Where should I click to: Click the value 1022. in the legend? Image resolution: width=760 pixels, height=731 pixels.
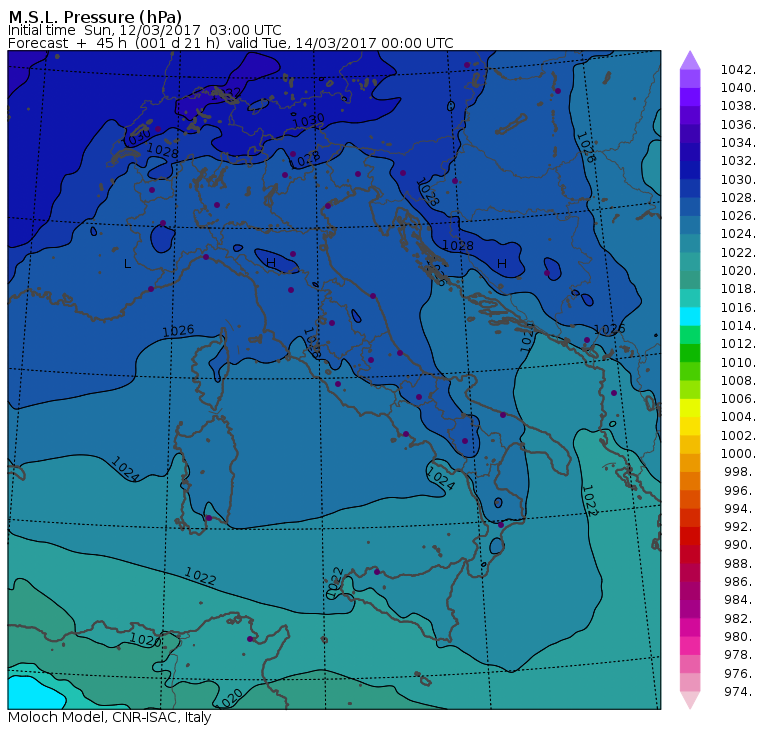738,253
